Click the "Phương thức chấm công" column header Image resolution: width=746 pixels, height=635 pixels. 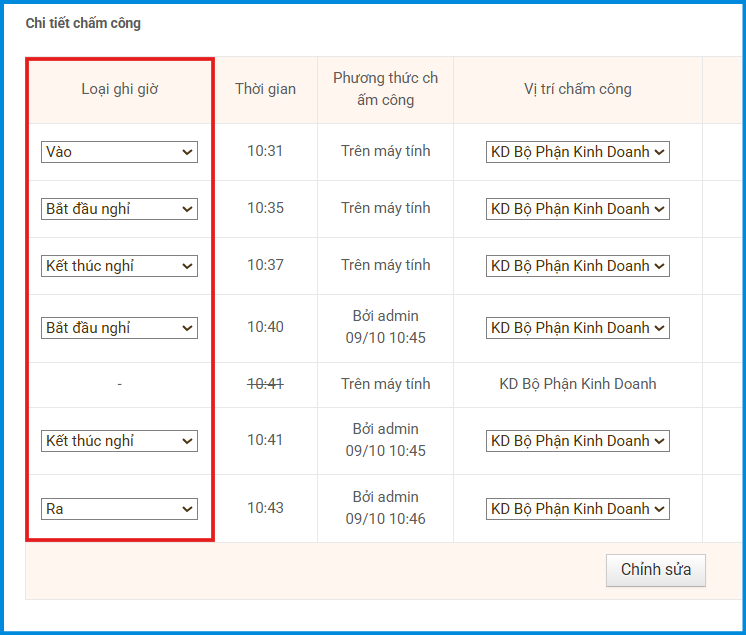385,89
